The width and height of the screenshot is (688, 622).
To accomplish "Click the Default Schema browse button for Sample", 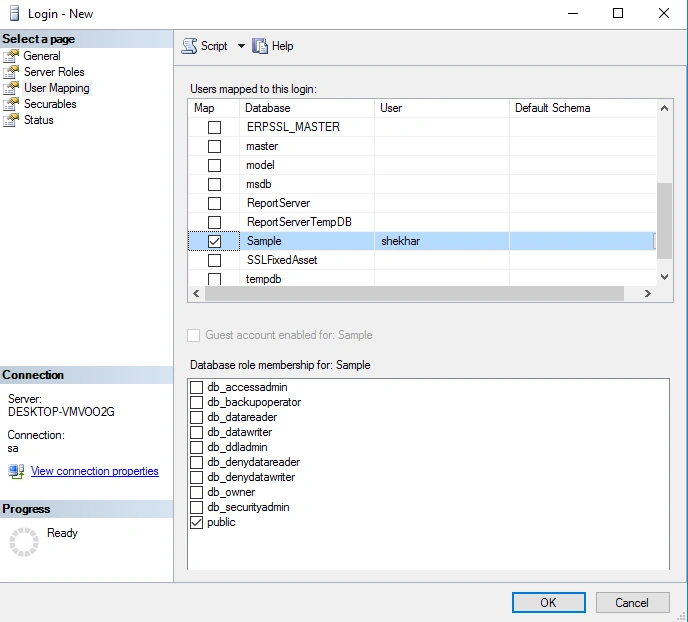I will tap(654, 241).
